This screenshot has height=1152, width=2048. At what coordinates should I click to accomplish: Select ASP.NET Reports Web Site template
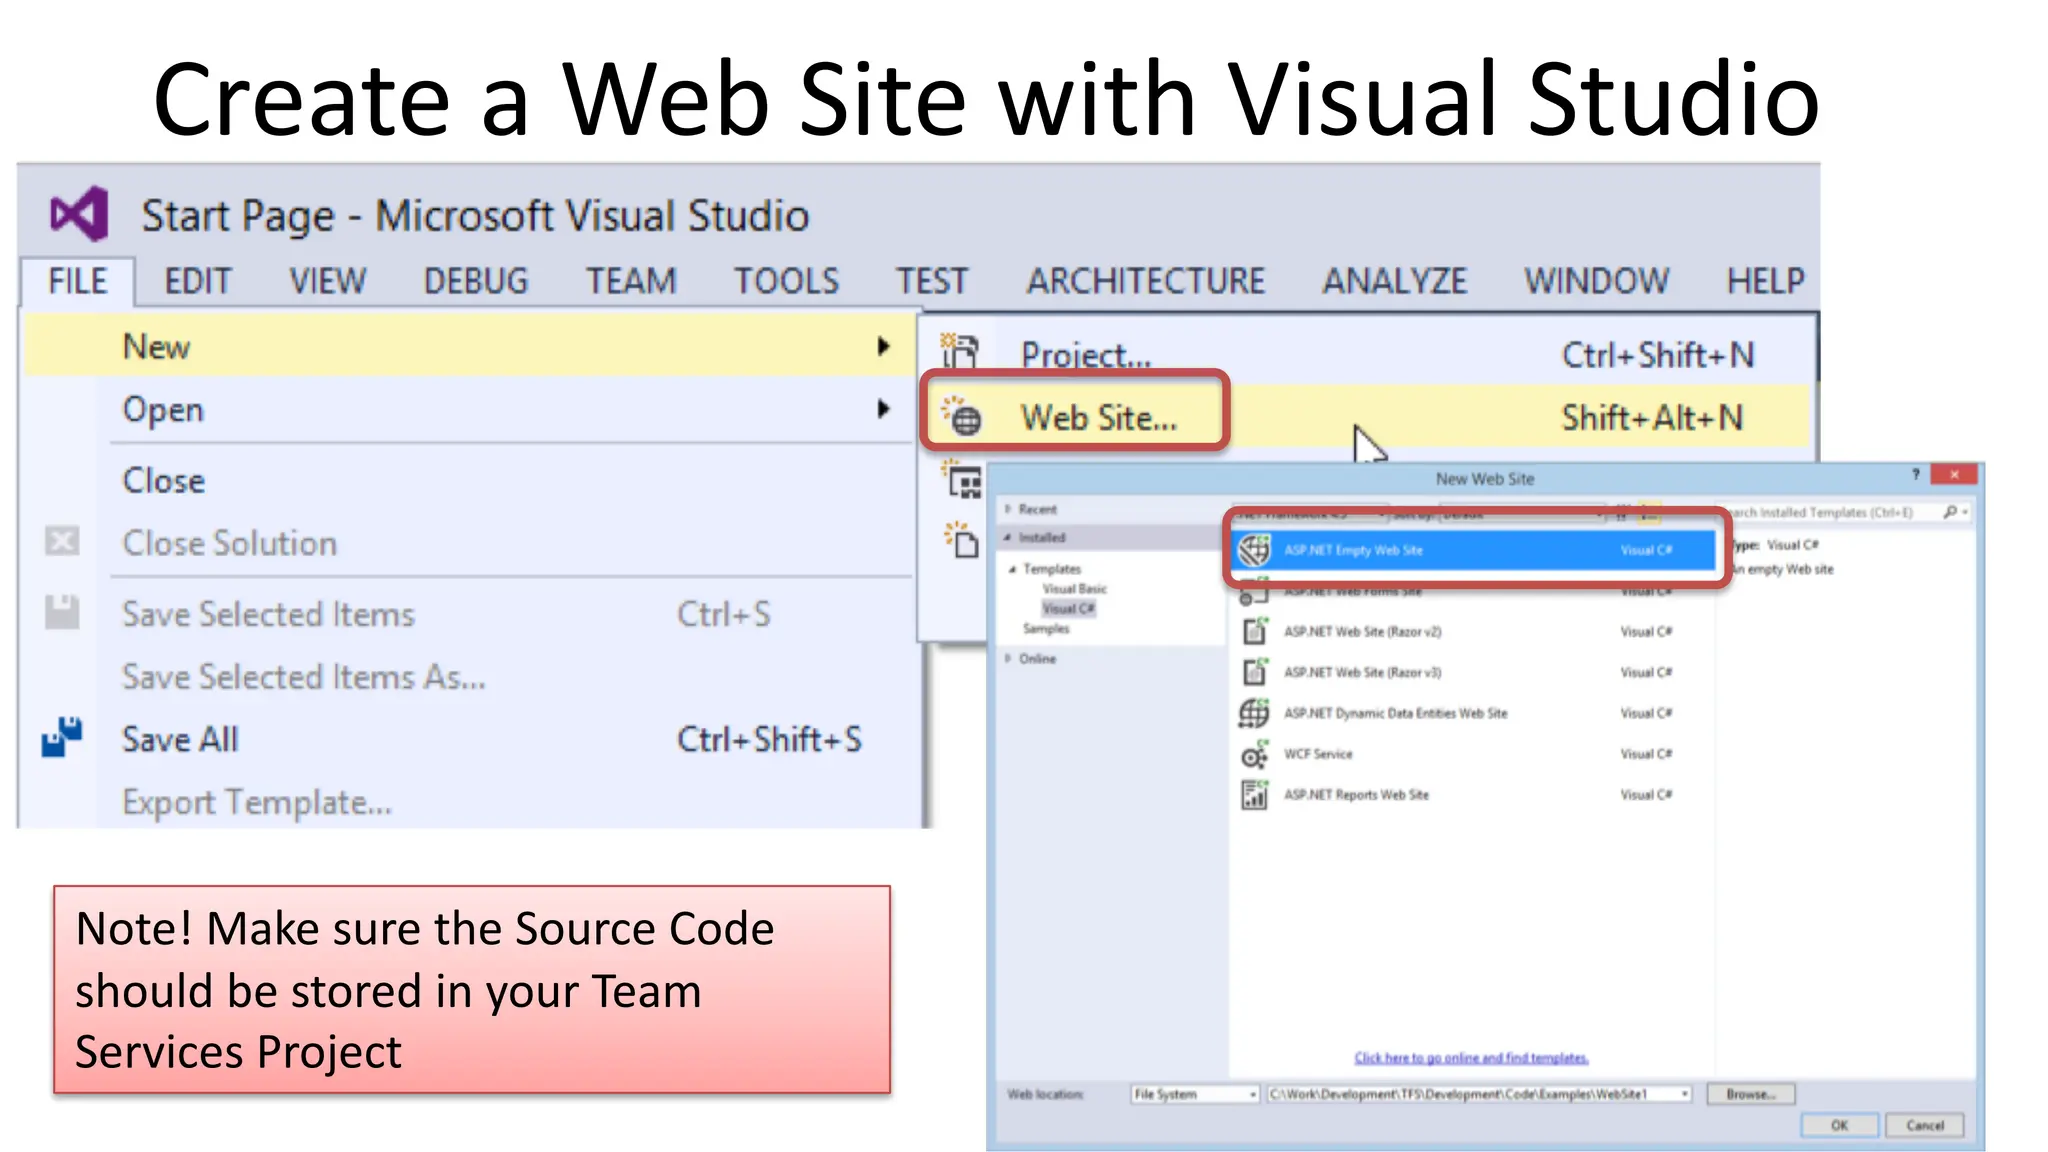[x=1472, y=795]
